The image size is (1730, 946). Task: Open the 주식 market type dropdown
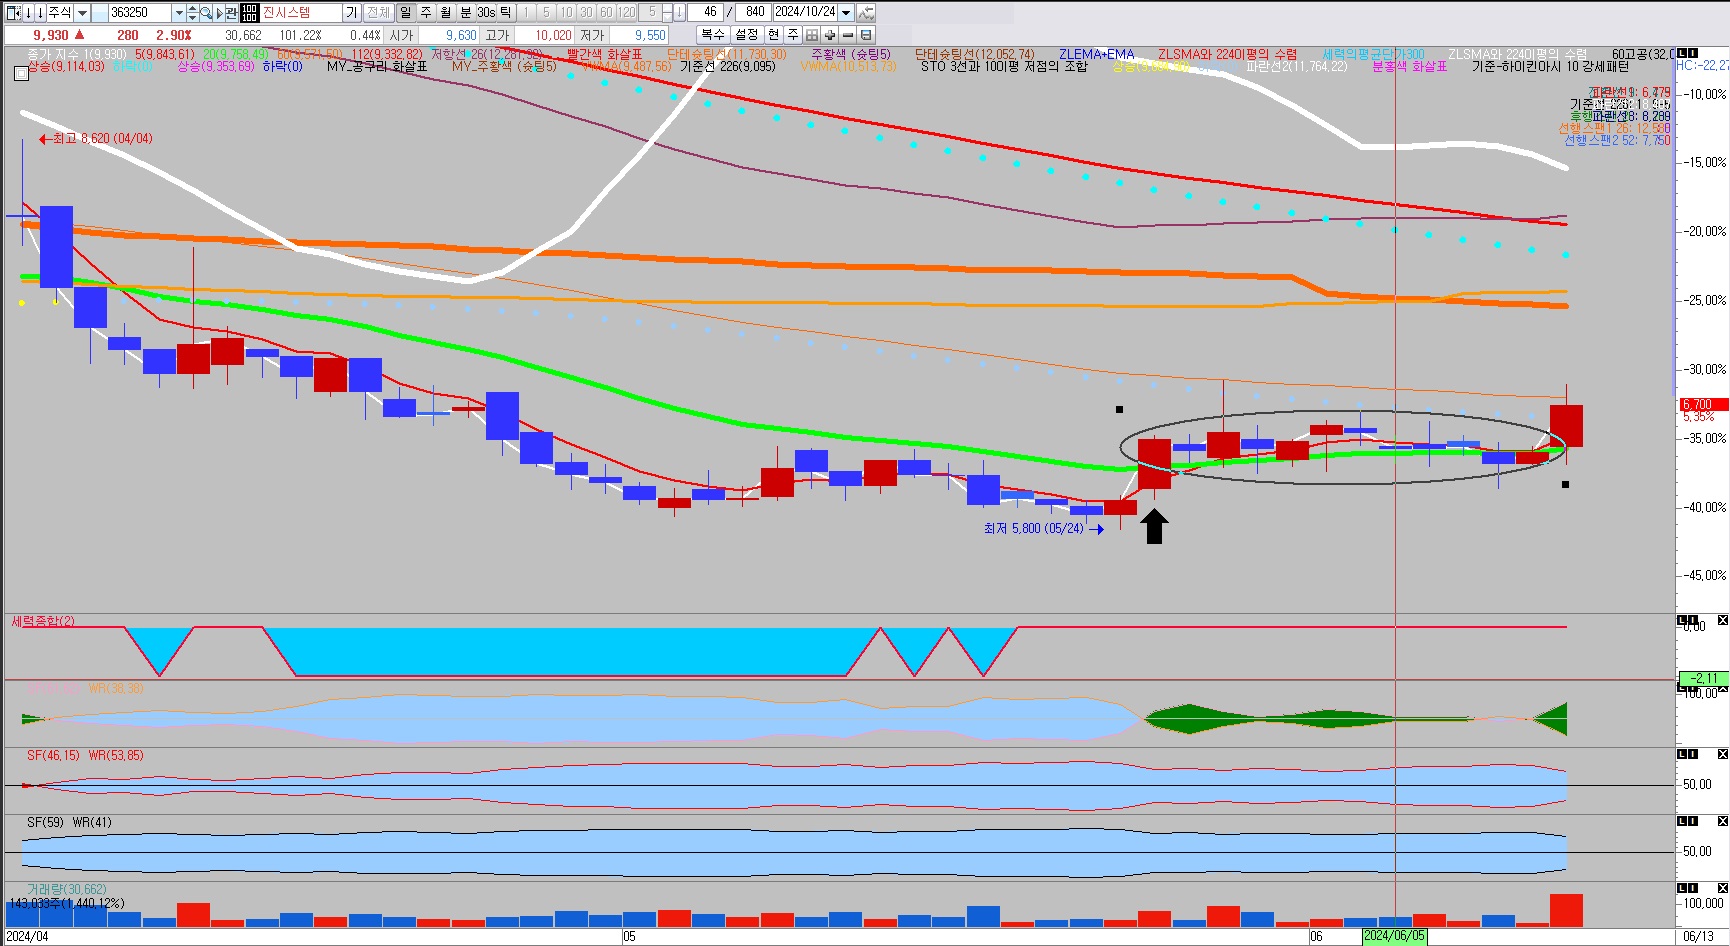pyautogui.click(x=83, y=12)
